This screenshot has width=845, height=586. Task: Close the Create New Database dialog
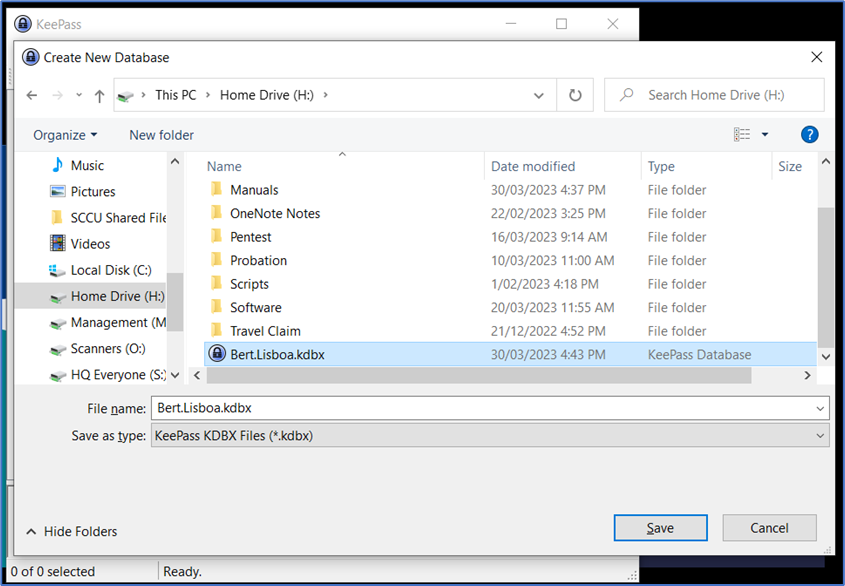pyautogui.click(x=816, y=57)
